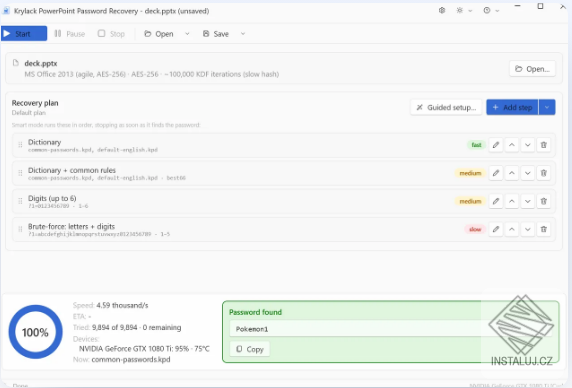This screenshot has width=572, height=388.
Task: Click the Password found label
Action: pyautogui.click(x=255, y=312)
